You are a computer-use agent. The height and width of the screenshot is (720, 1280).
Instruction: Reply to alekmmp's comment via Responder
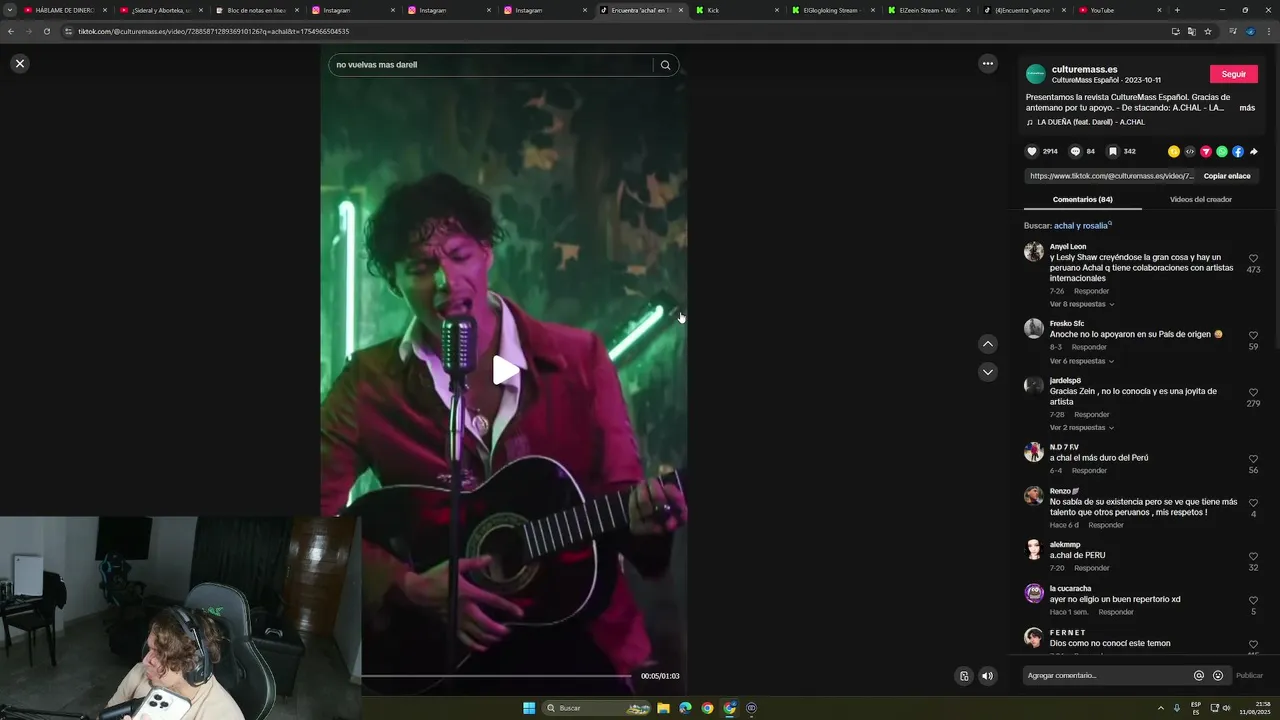(x=1091, y=568)
